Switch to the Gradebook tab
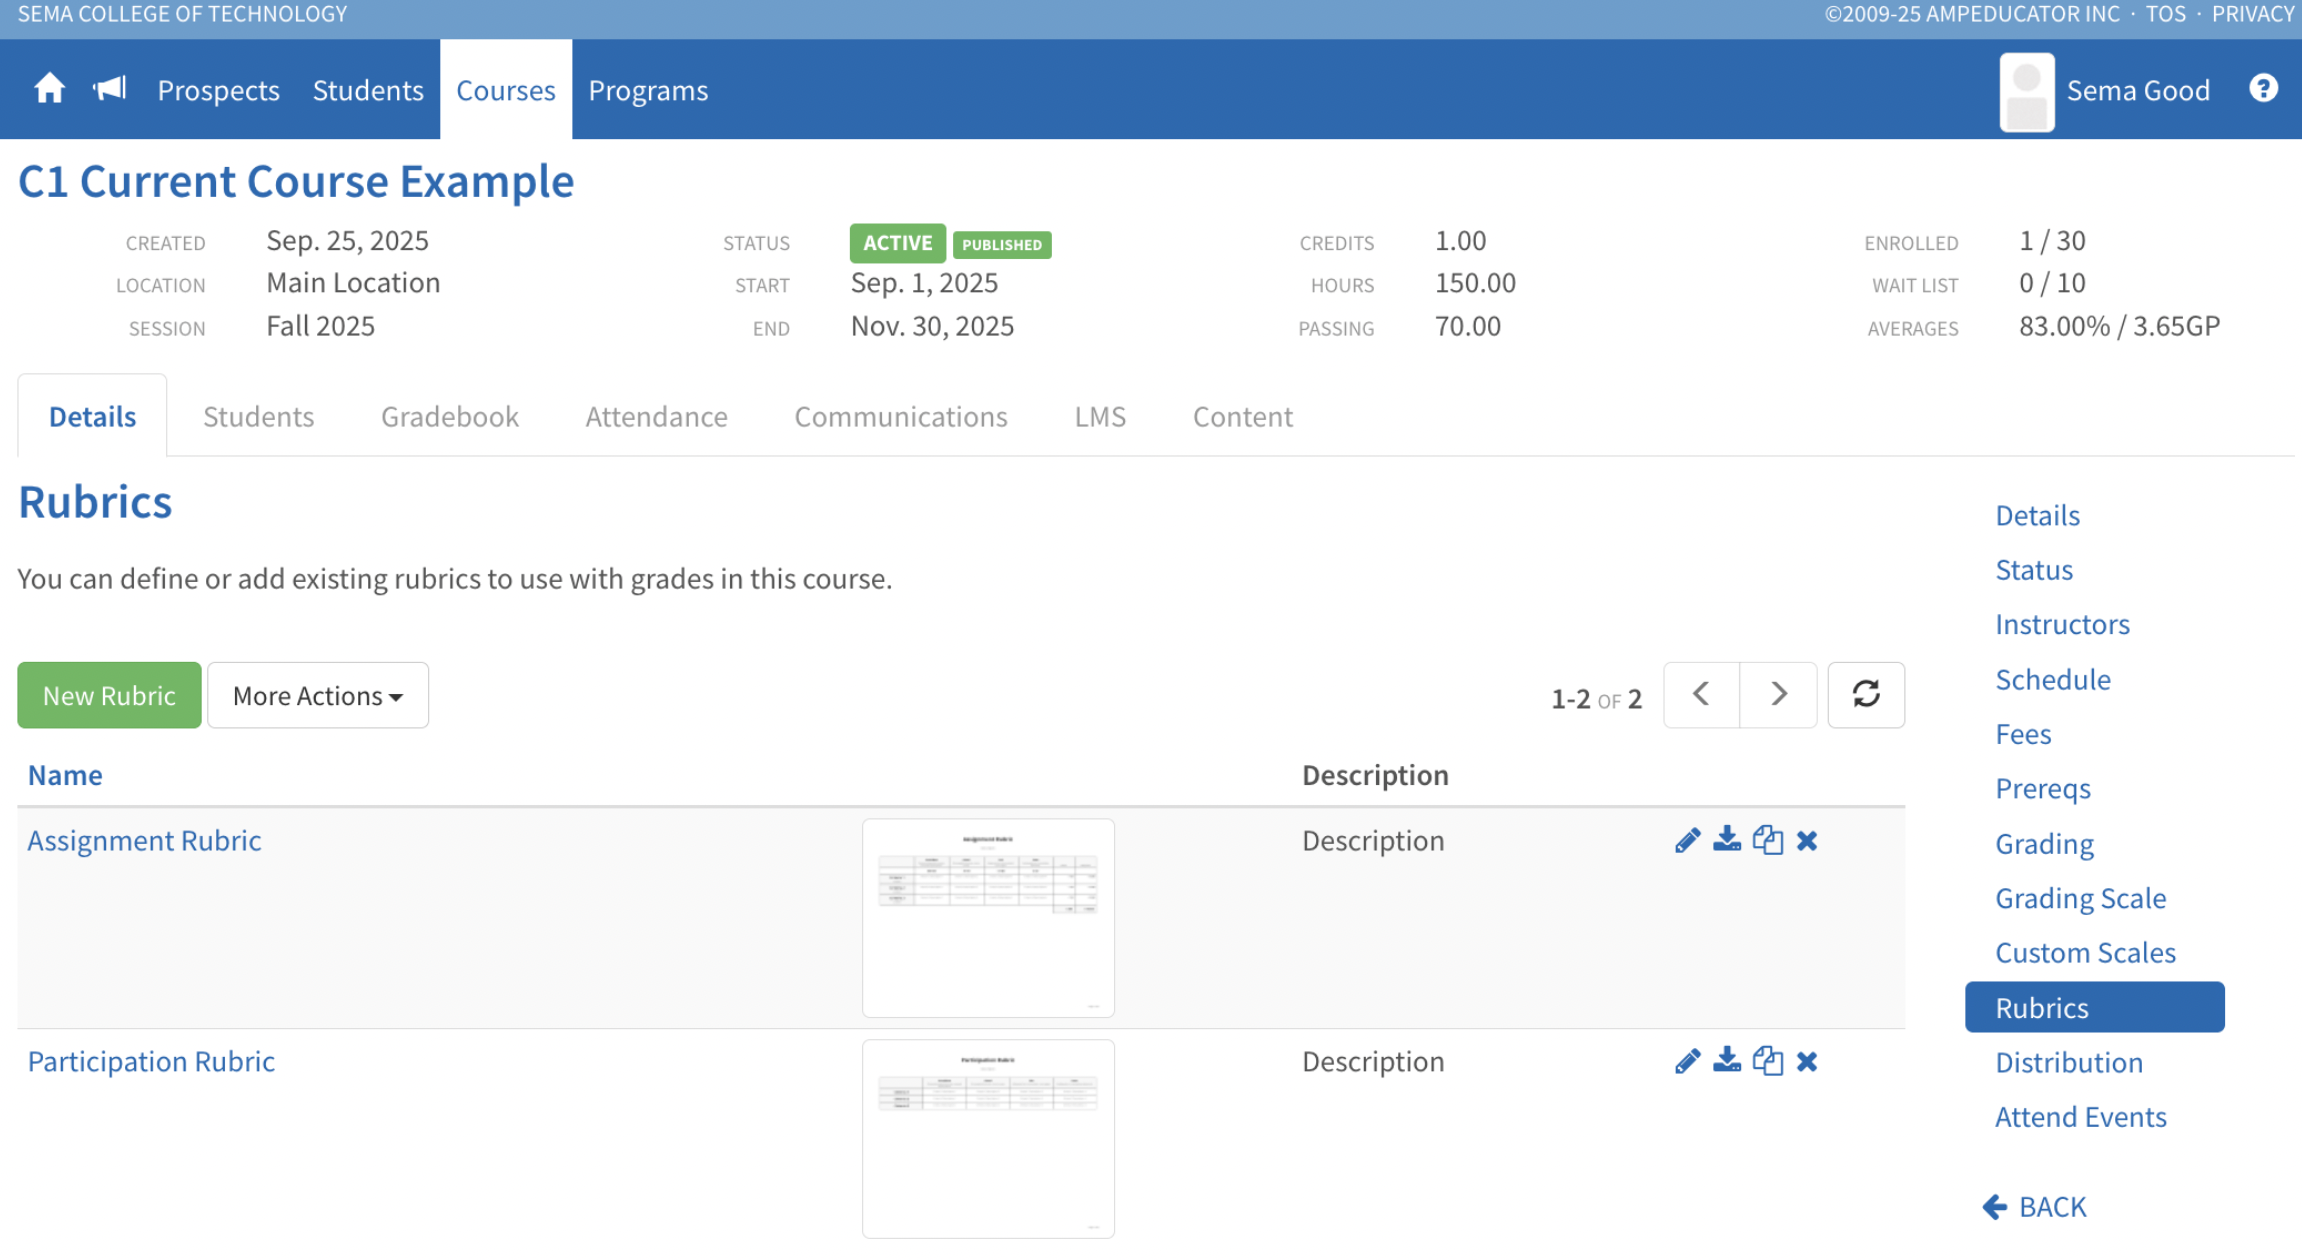 click(x=449, y=417)
